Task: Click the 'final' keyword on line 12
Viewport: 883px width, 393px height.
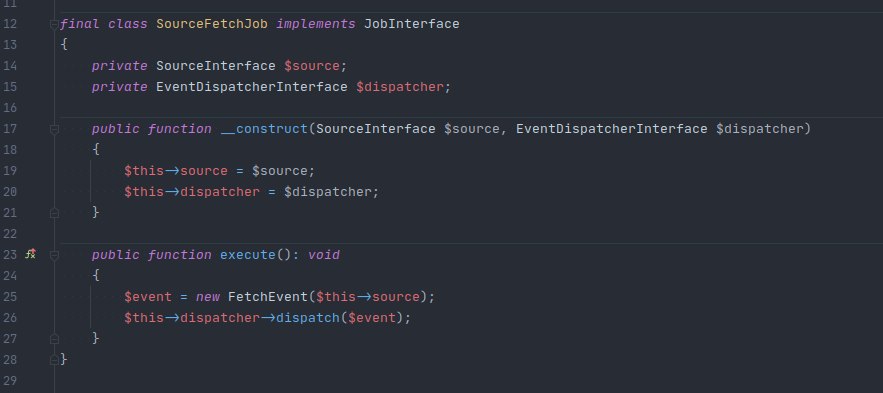Action: (x=79, y=24)
